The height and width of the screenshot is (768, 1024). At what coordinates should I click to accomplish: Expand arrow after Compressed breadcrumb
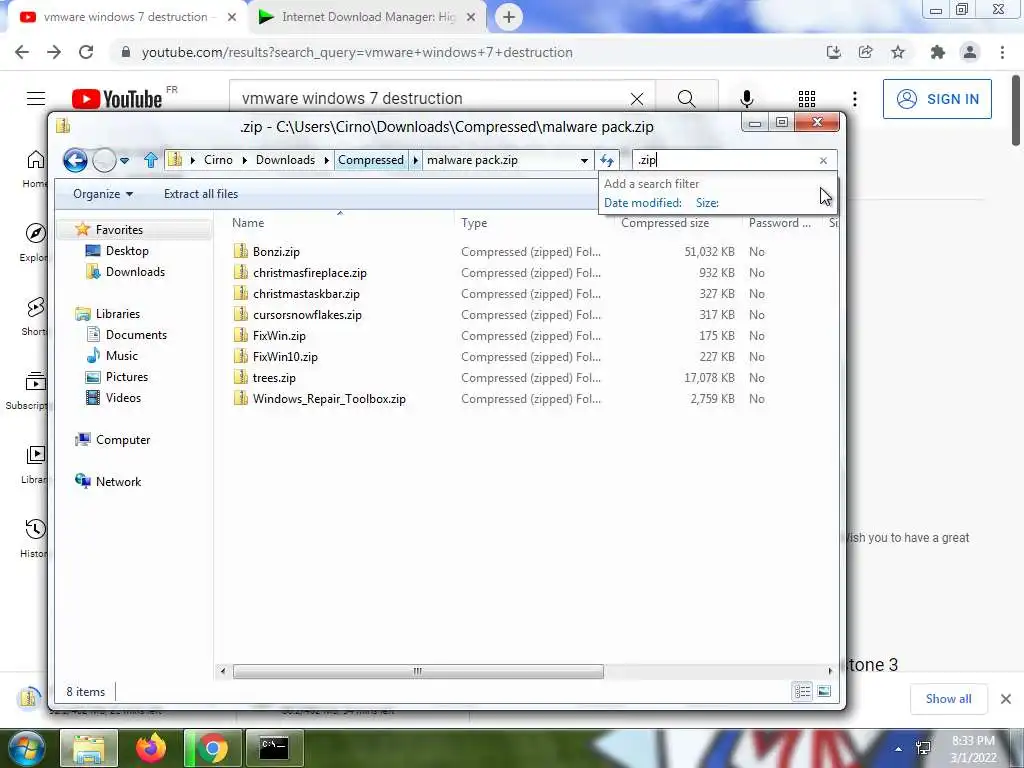pyautogui.click(x=415, y=160)
